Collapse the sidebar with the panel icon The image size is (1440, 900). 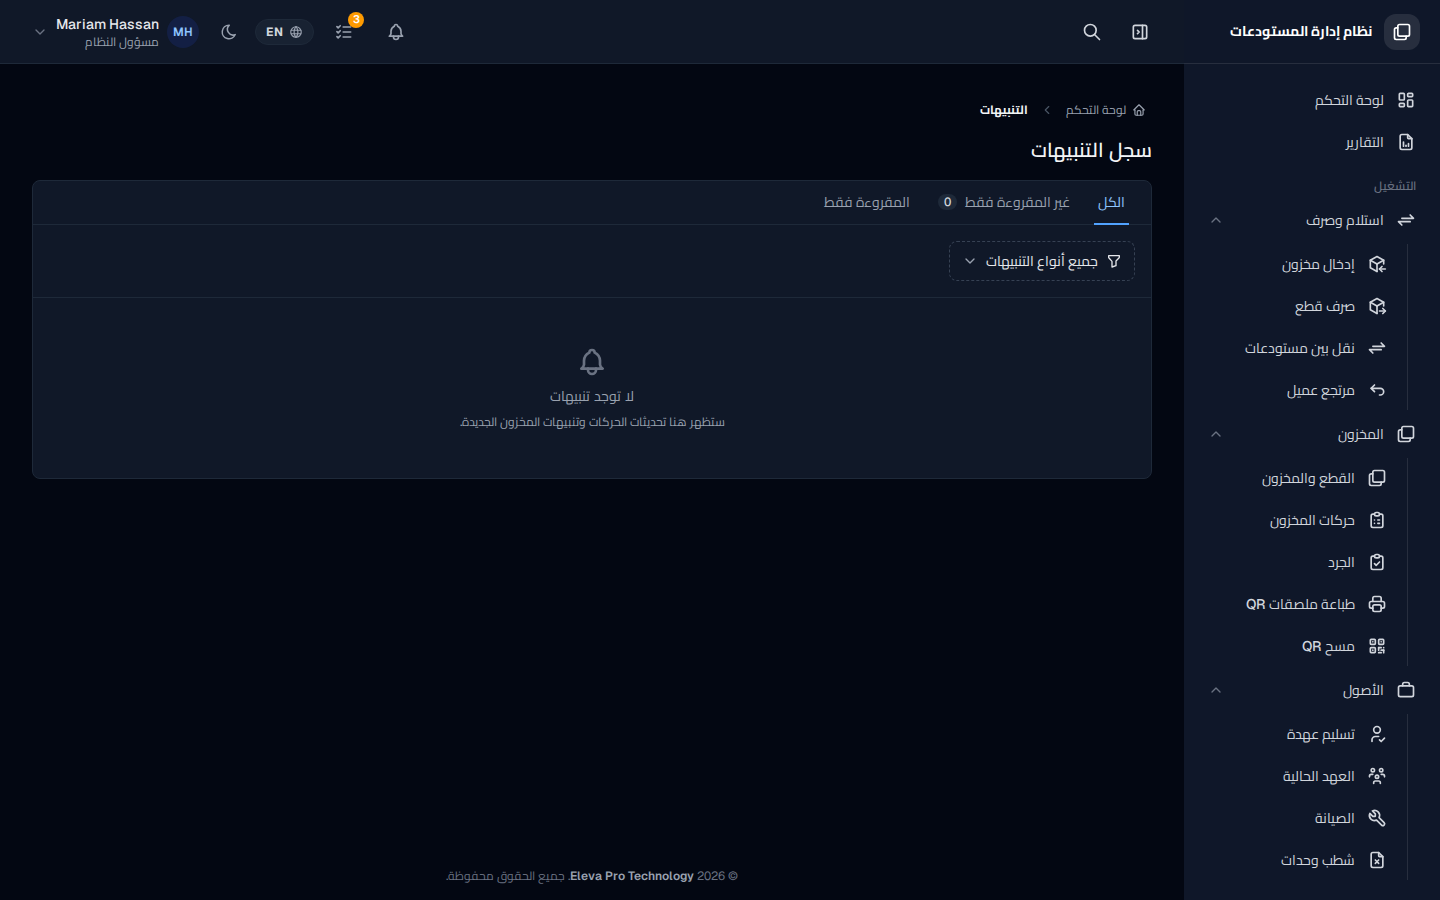pos(1140,32)
